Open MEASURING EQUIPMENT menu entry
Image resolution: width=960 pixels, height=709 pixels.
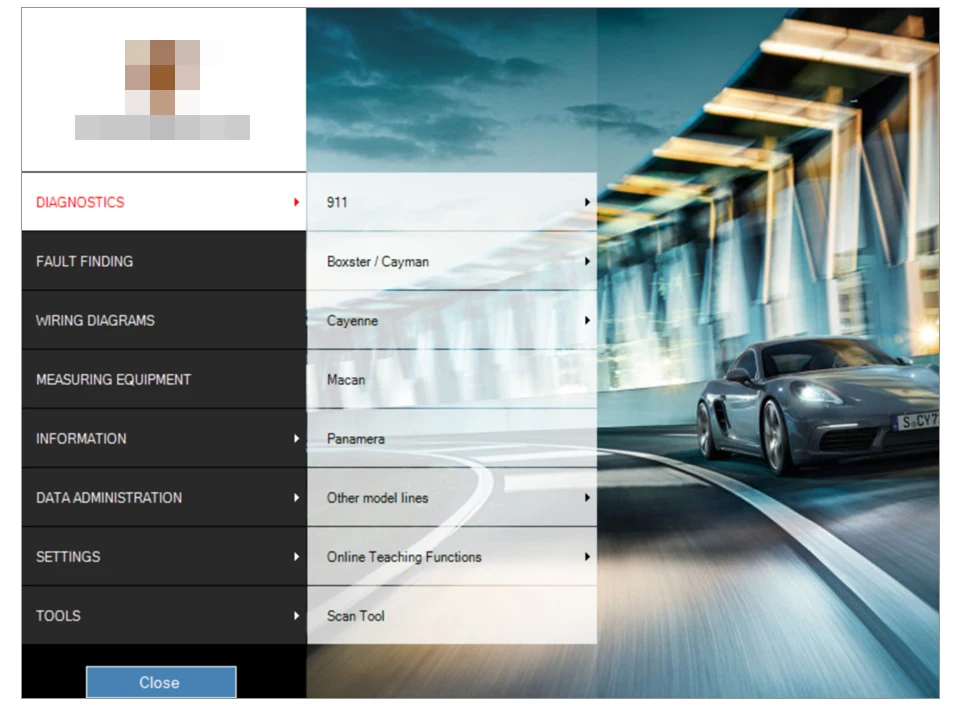163,380
